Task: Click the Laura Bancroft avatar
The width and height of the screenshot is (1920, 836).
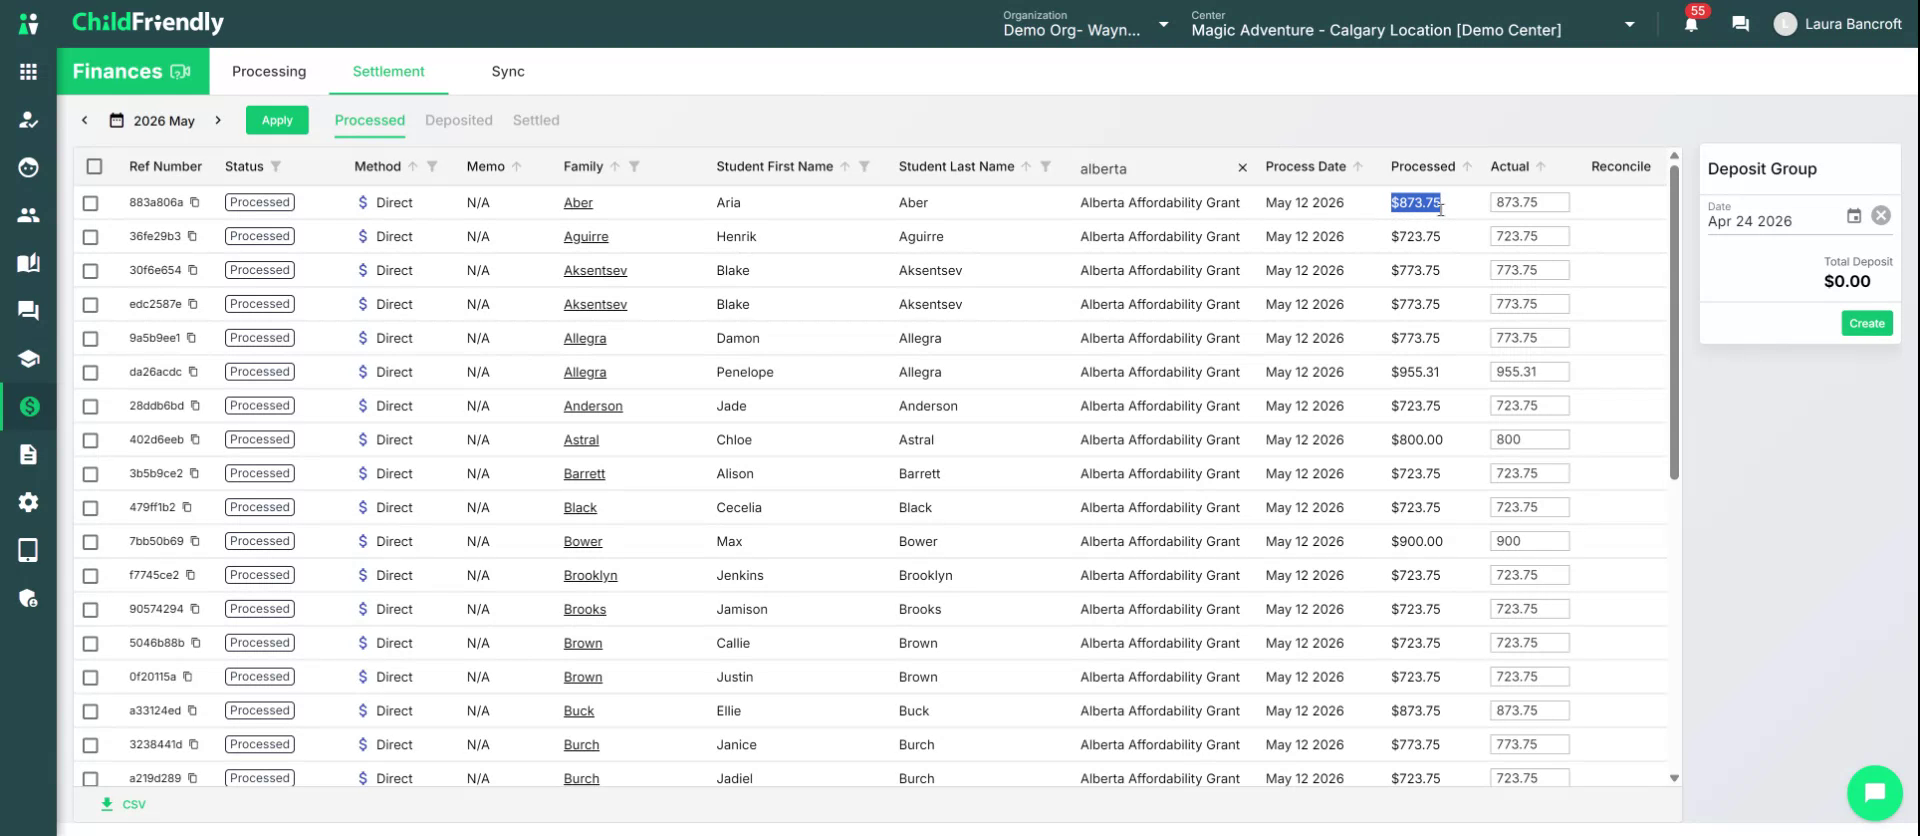Action: 1785,24
